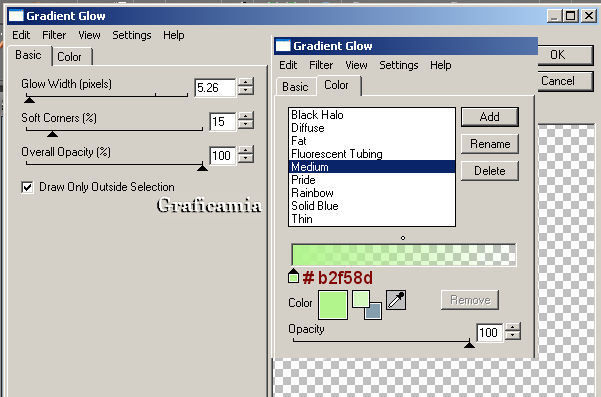This screenshot has height=397, width=601.
Task: Click the outer Gradient Glow title icon
Action: 16,16
